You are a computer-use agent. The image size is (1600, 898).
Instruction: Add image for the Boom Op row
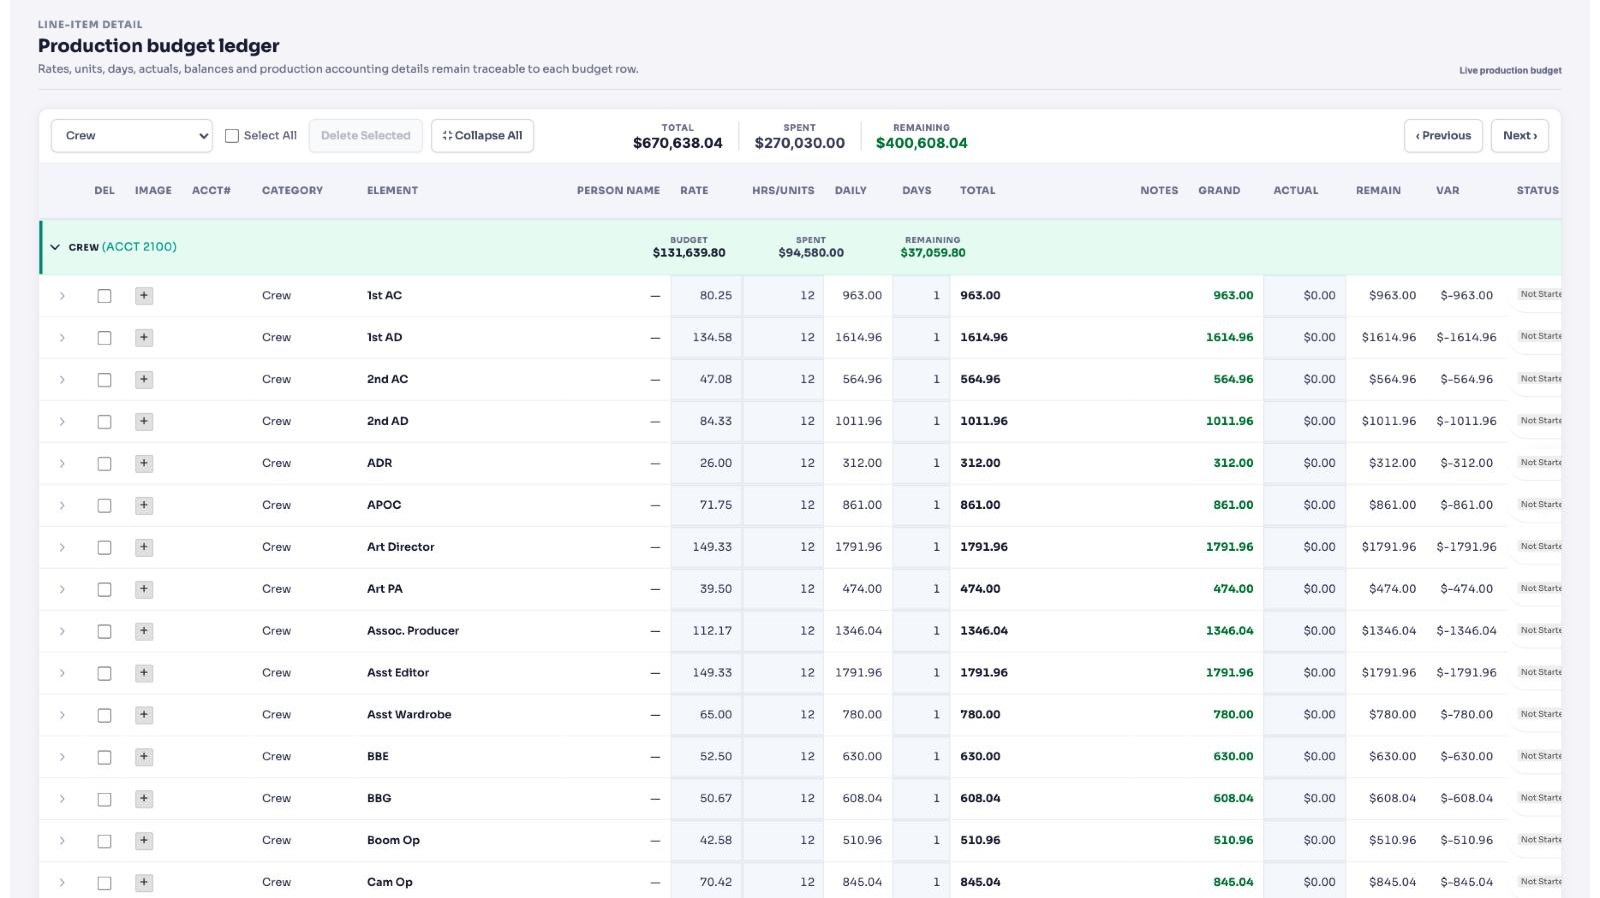pyautogui.click(x=144, y=841)
